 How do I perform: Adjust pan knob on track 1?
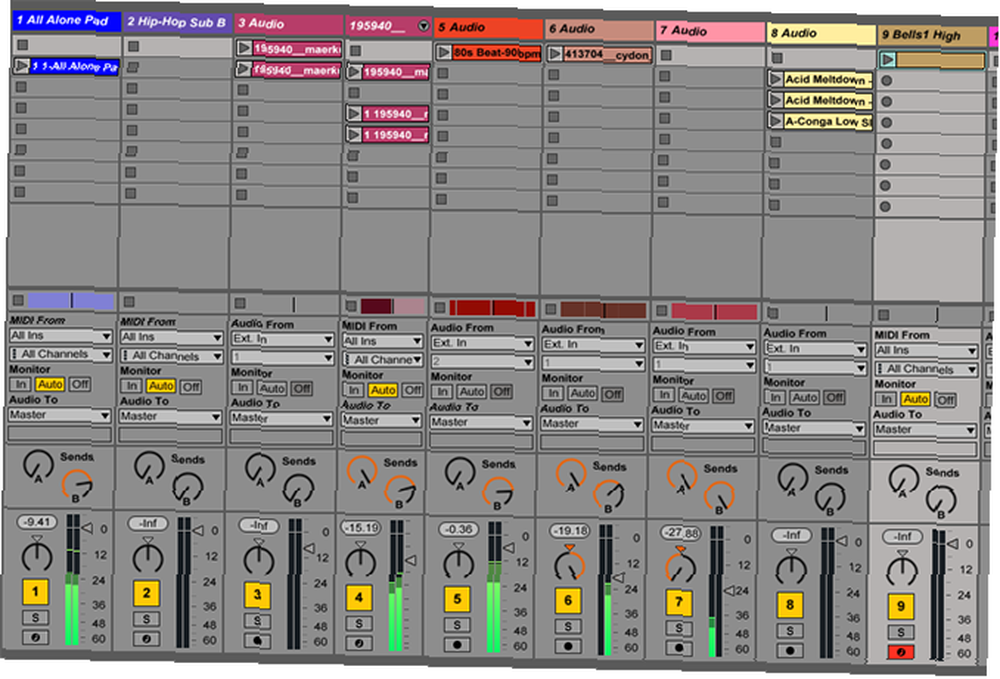[37, 557]
